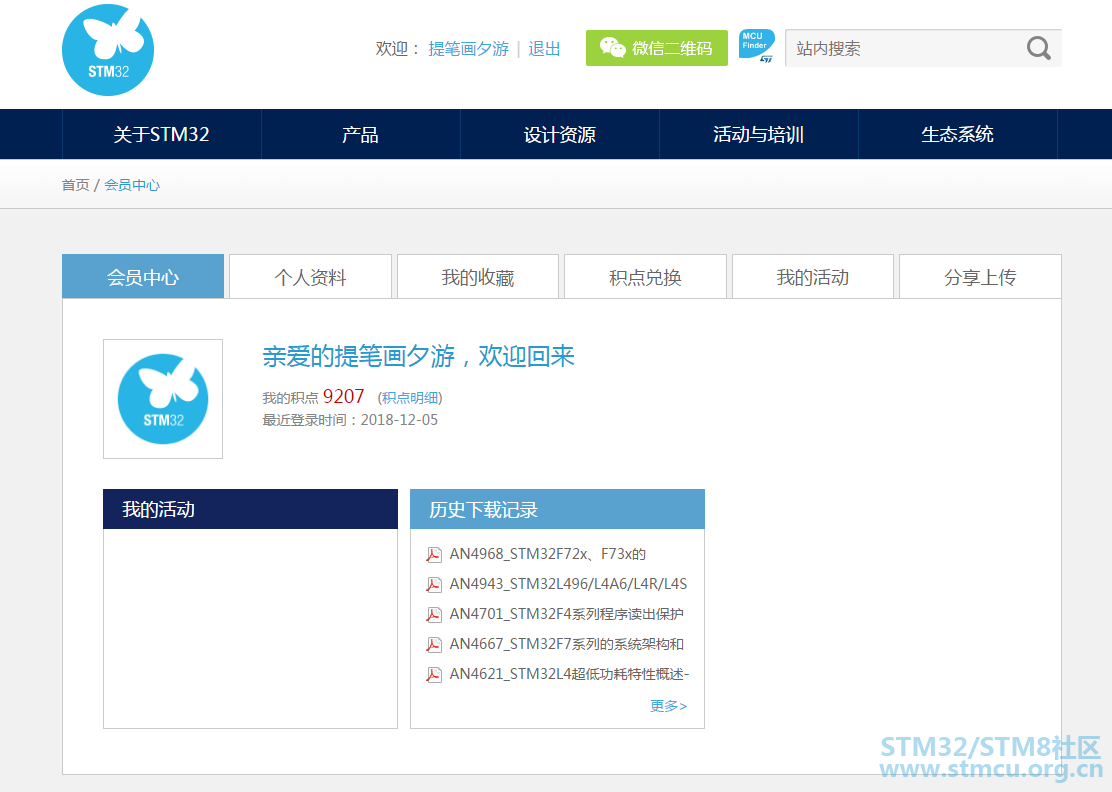Click last login date 2018-12-05

[399, 420]
